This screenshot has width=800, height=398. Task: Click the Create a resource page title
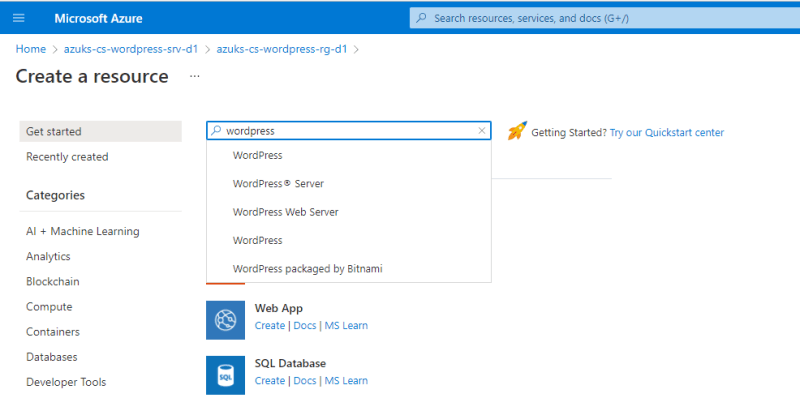[x=92, y=77]
